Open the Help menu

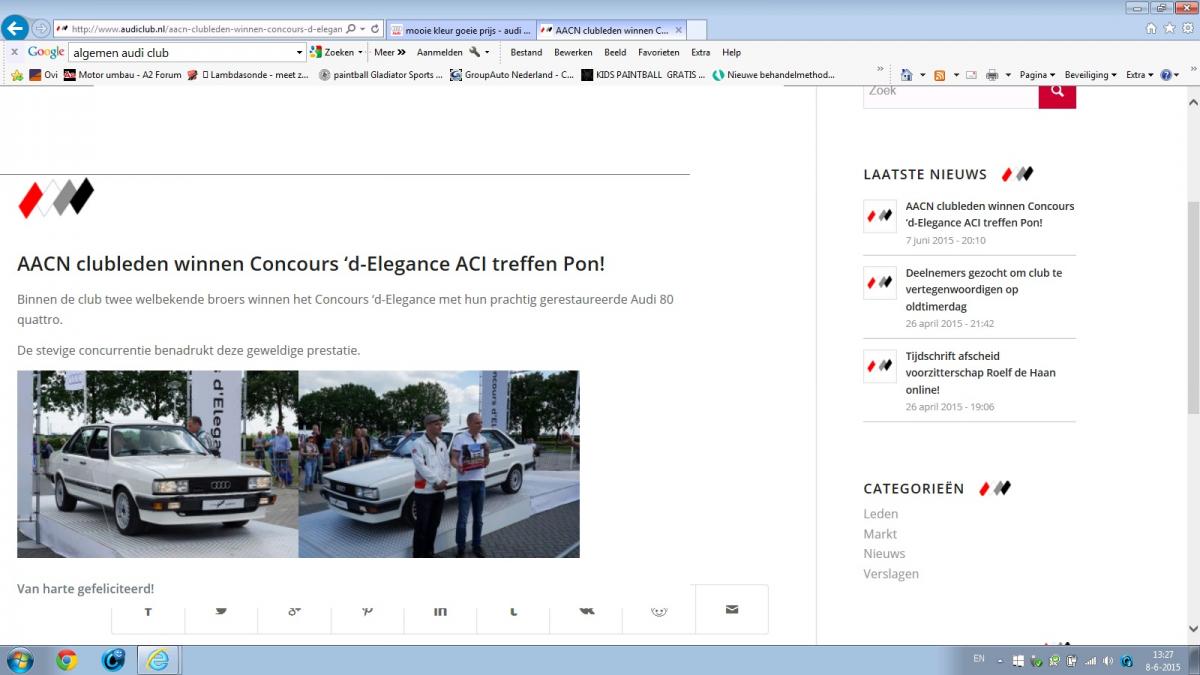coord(732,52)
